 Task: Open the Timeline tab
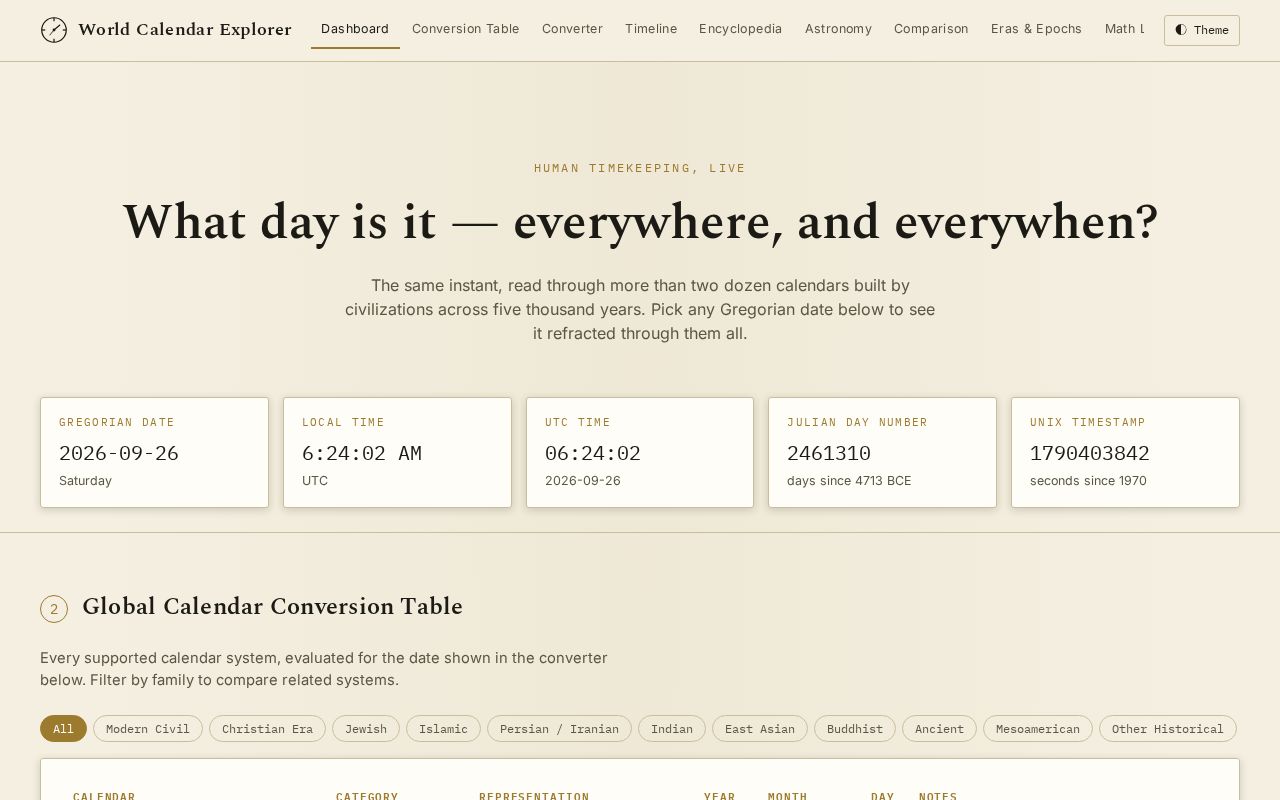651,29
